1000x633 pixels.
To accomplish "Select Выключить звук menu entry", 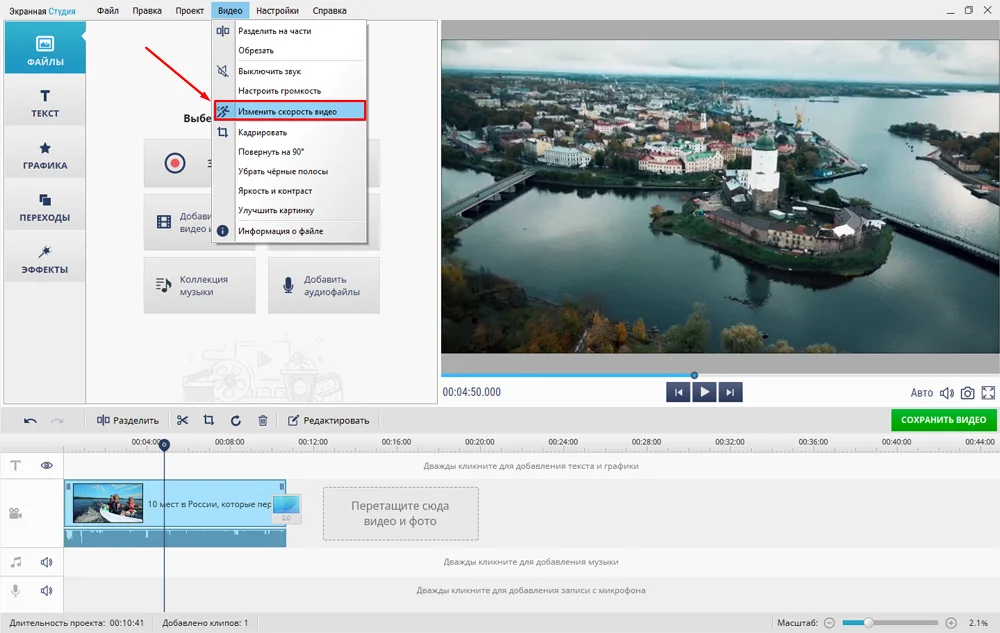I will pyautogui.click(x=290, y=71).
